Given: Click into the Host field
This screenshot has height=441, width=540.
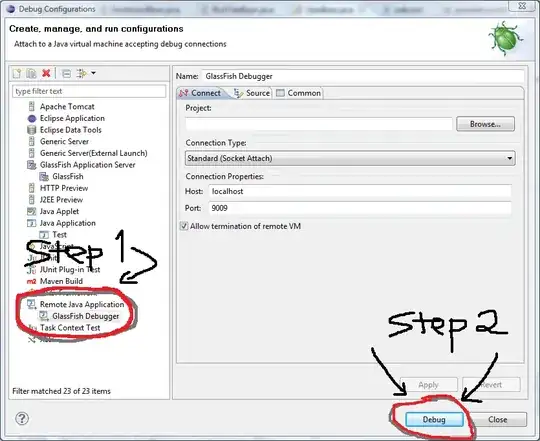Looking at the screenshot, I should pyautogui.click(x=360, y=191).
